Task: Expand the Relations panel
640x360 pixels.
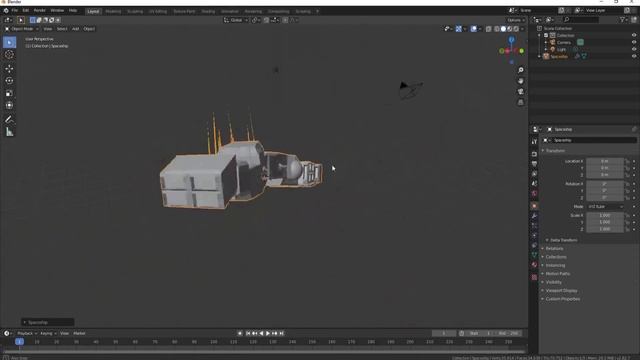Action: 554,249
